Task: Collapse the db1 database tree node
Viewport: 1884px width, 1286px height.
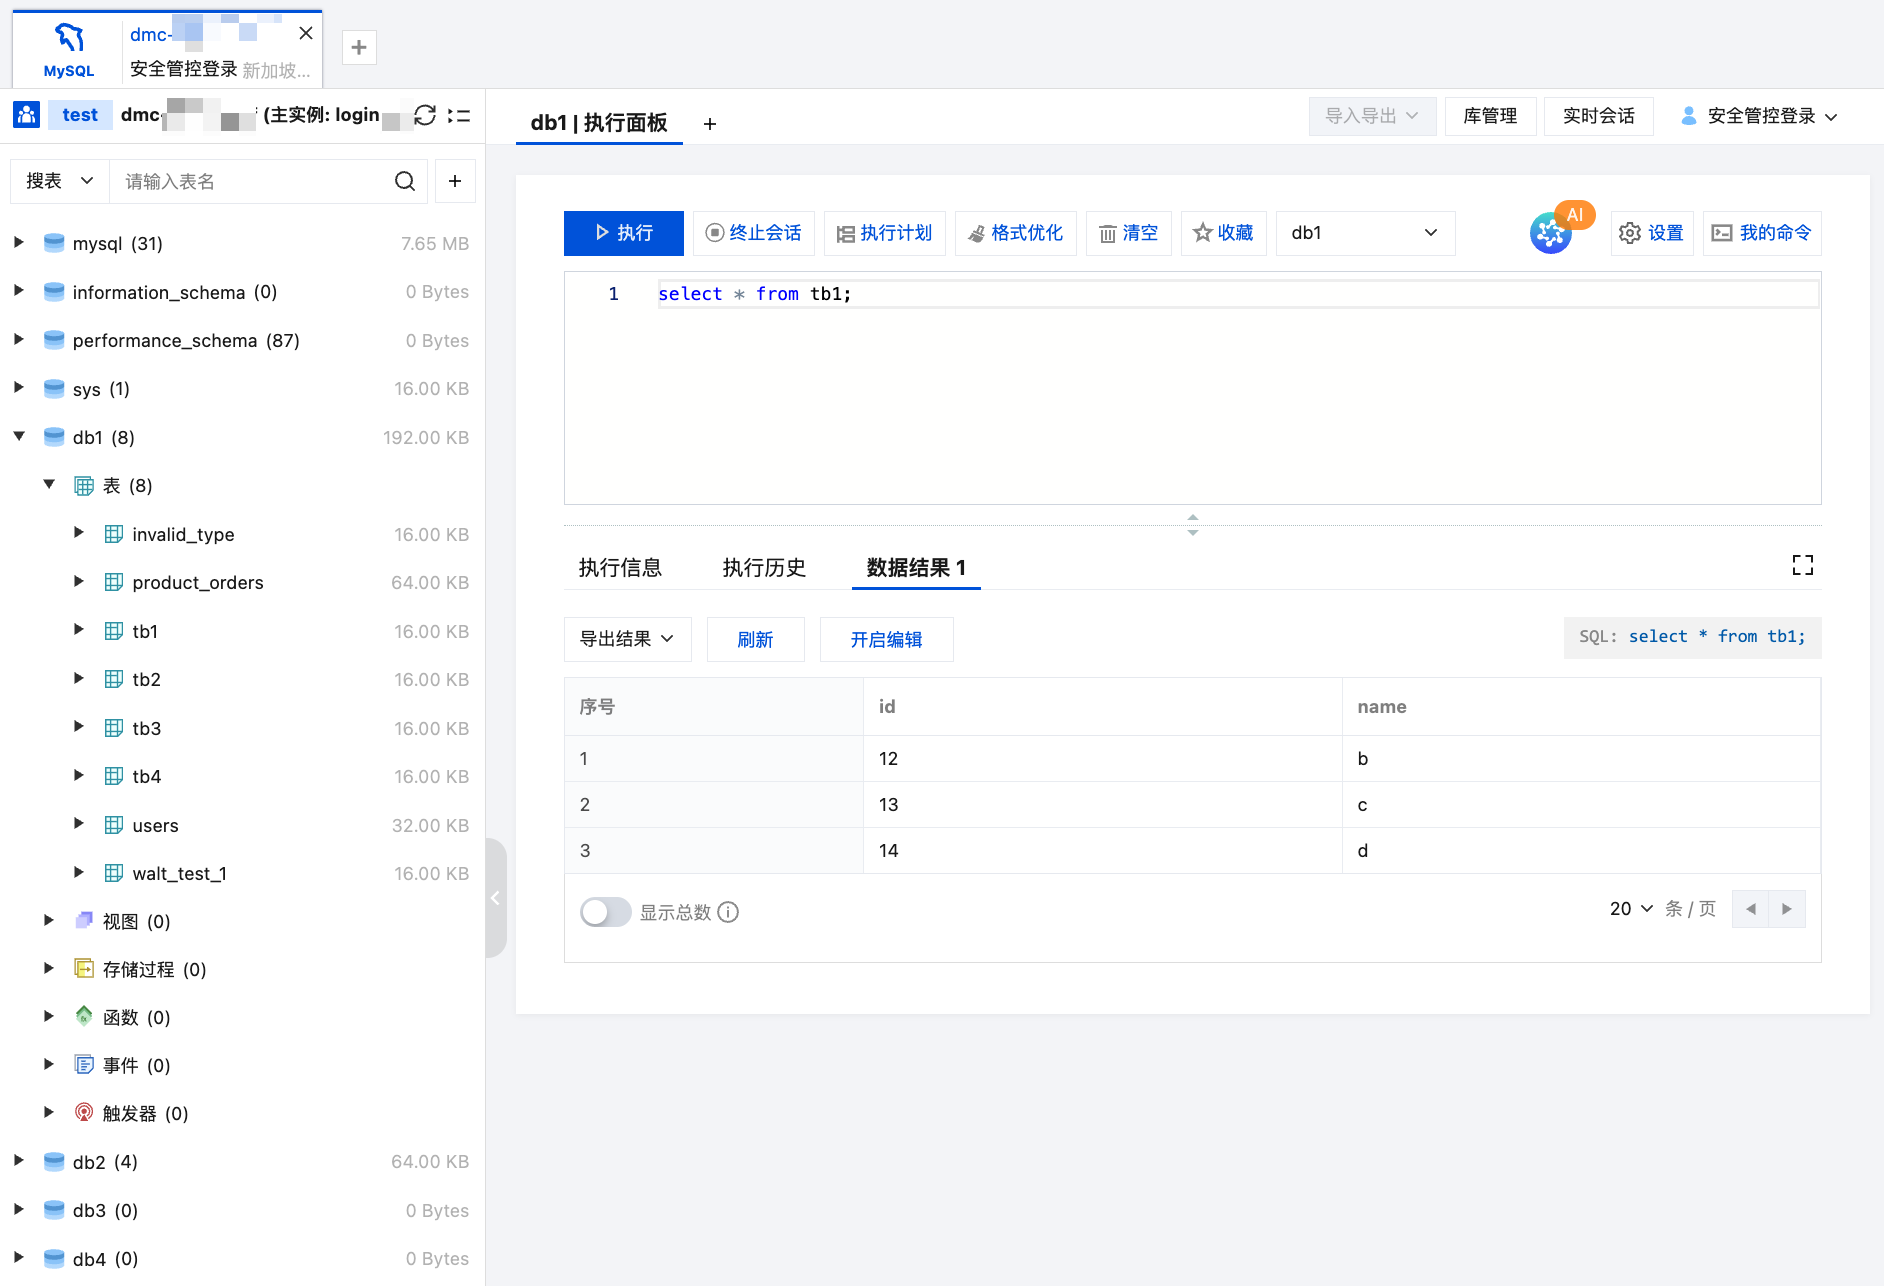Action: pyautogui.click(x=19, y=436)
